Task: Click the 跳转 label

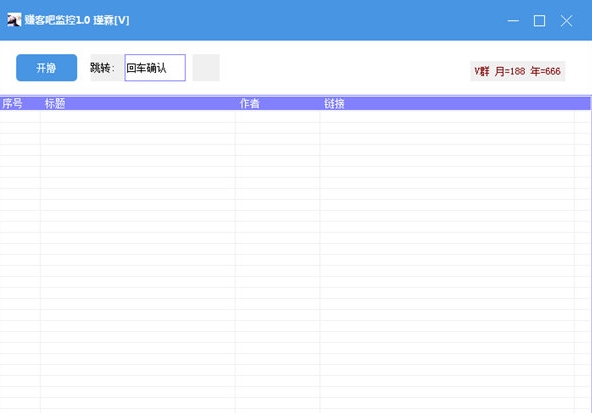Action: click(102, 68)
